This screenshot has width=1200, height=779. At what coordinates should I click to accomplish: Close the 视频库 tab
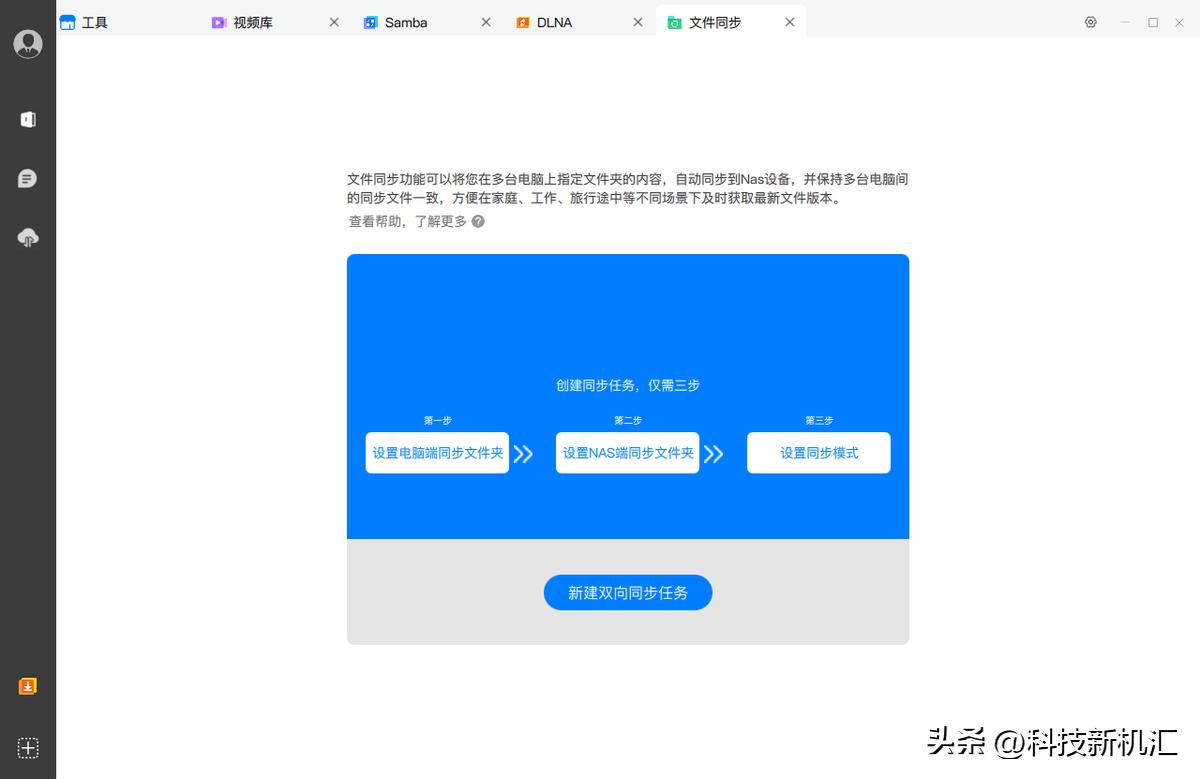334,21
